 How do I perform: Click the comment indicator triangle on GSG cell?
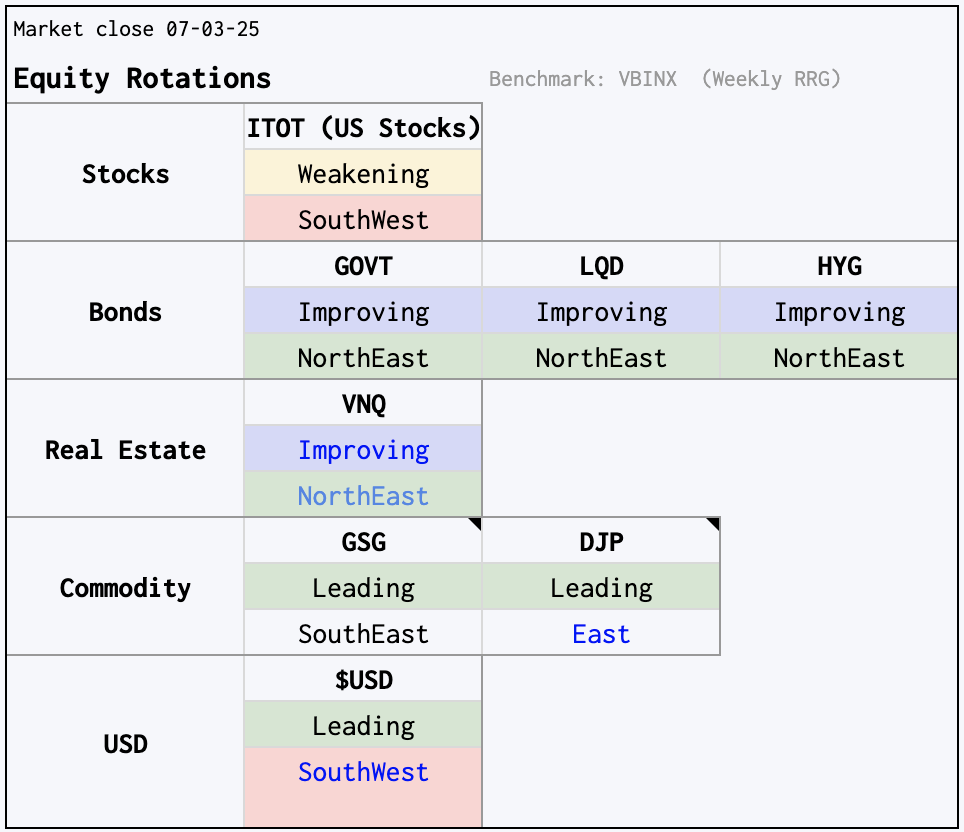tap(476, 523)
